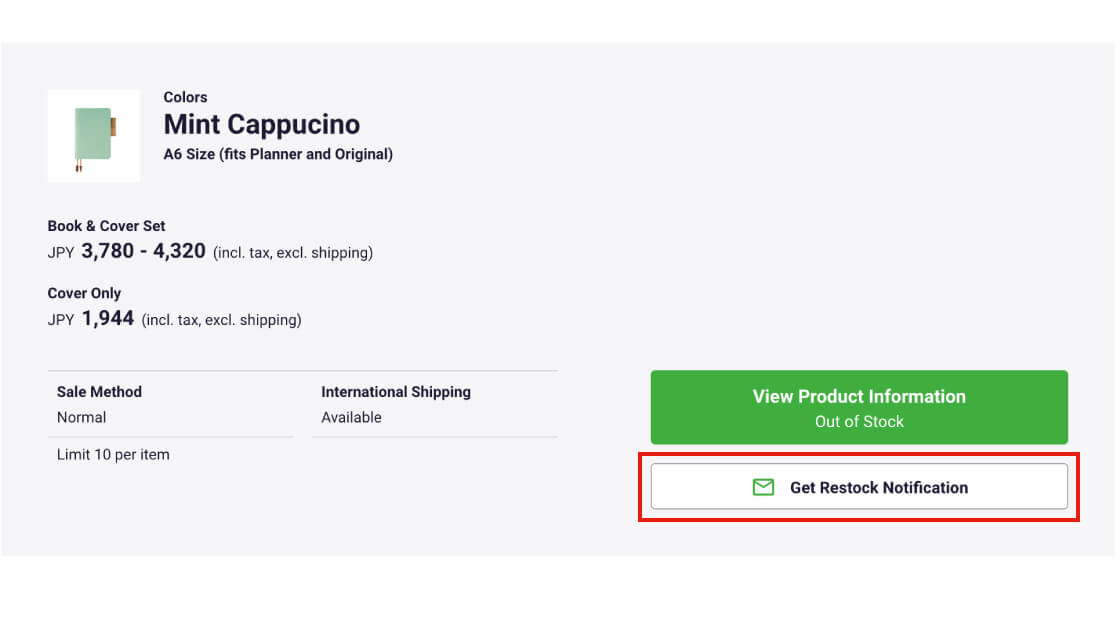Click the Sale Method label

99,392
